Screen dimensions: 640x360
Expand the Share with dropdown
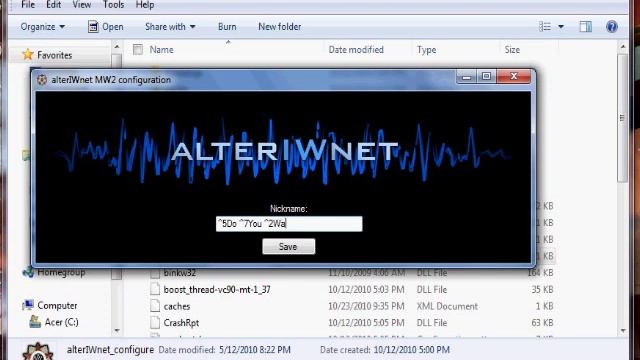(170, 27)
